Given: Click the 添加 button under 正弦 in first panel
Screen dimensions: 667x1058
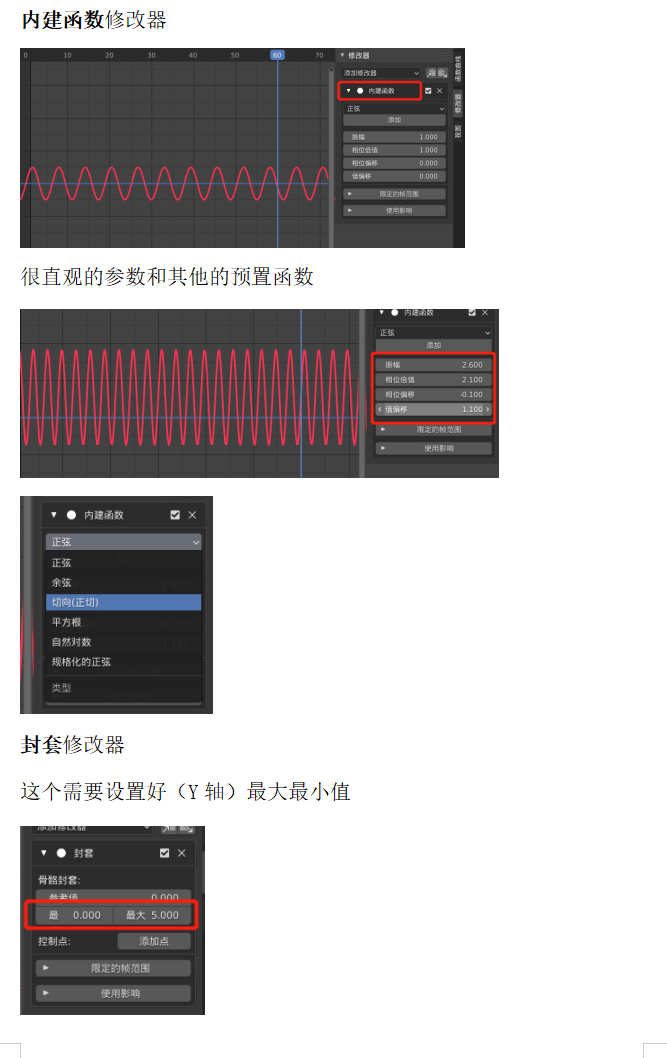Looking at the screenshot, I should click(x=395, y=120).
